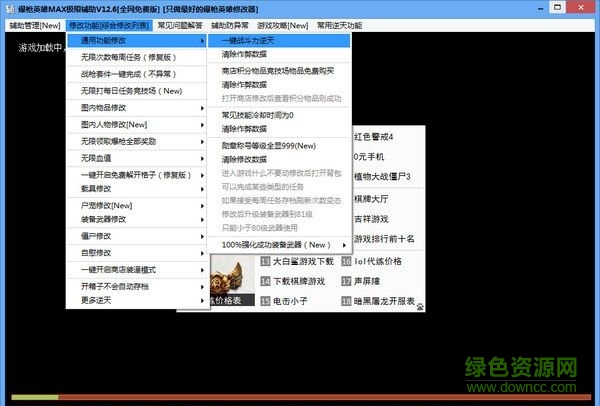Select 一键战斗力逆天 in the submenu
This screenshot has height=406, width=600.
point(279,41)
